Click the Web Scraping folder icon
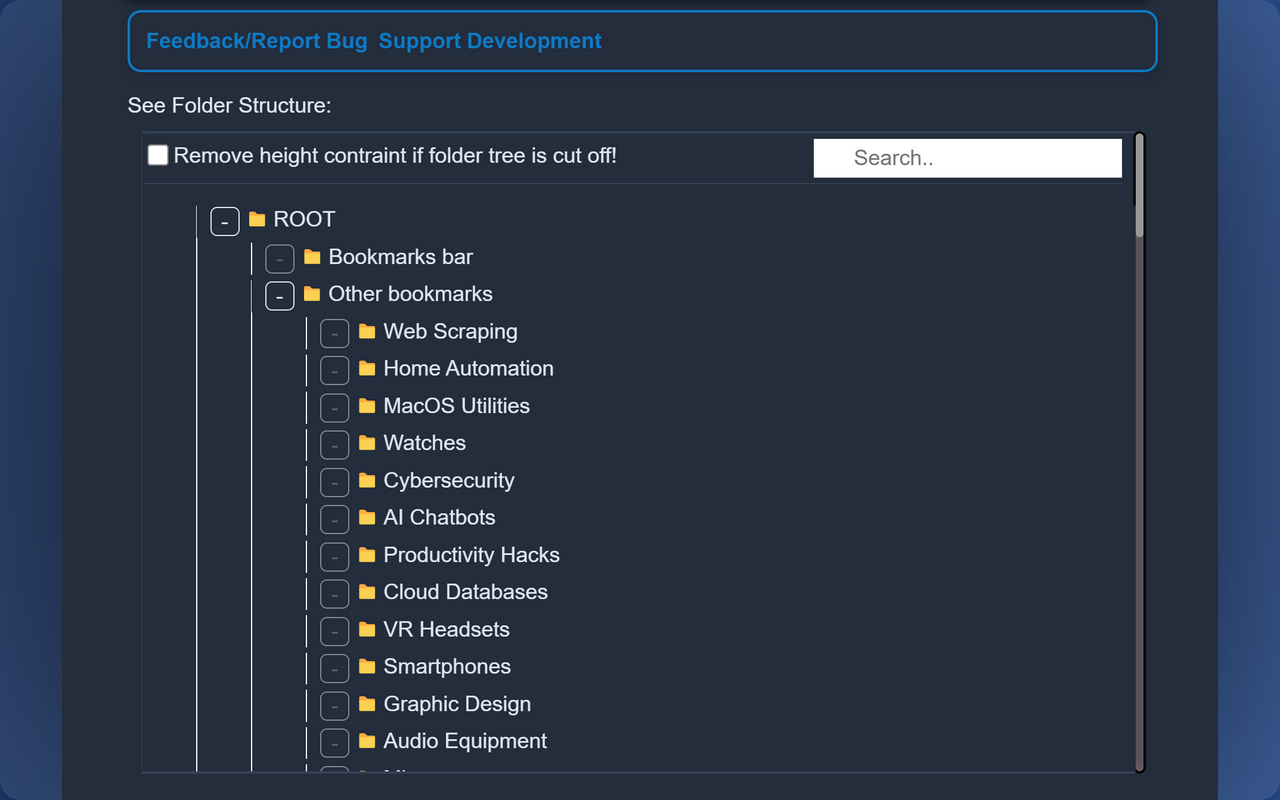The height and width of the screenshot is (800, 1280). 367,331
